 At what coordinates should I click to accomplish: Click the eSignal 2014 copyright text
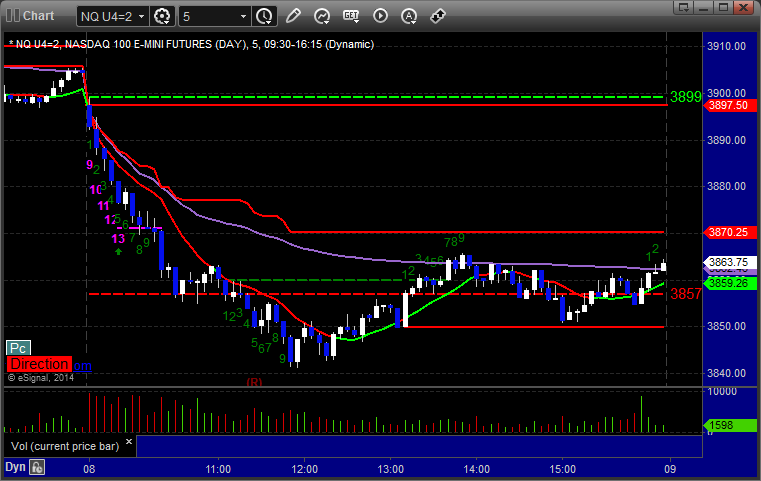point(41,378)
